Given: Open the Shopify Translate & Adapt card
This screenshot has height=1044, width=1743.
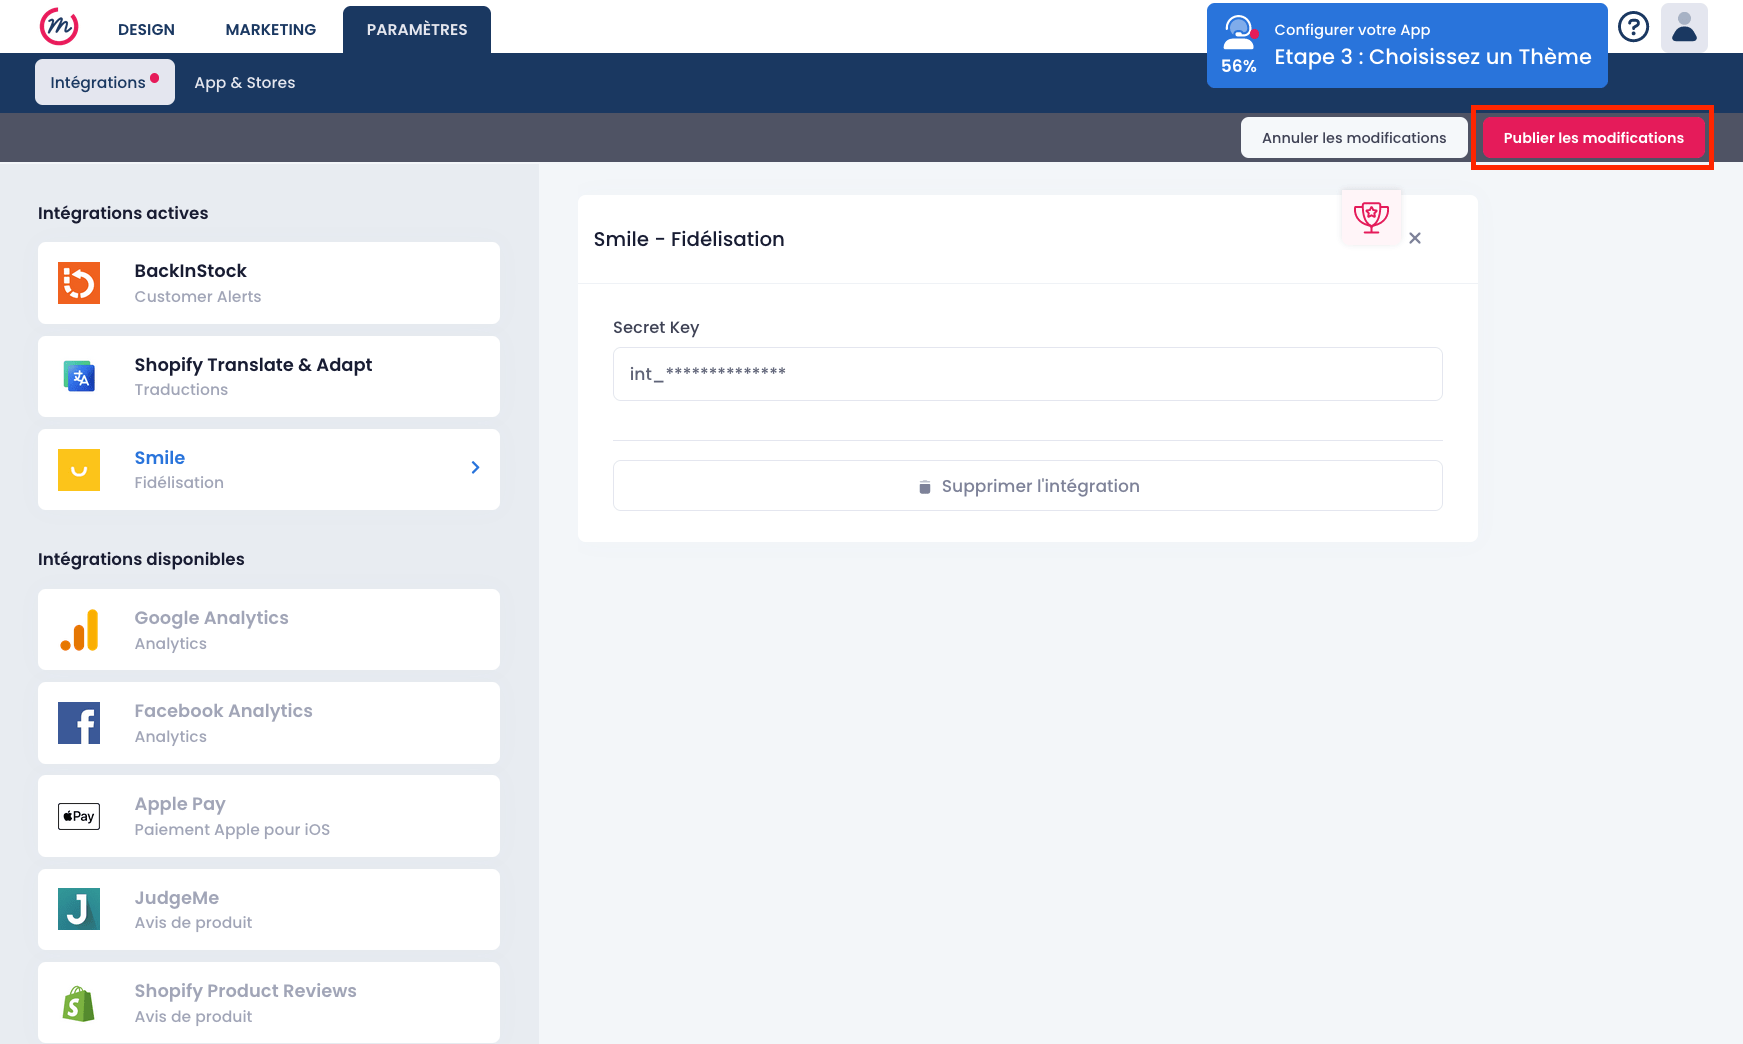Looking at the screenshot, I should pyautogui.click(x=269, y=376).
